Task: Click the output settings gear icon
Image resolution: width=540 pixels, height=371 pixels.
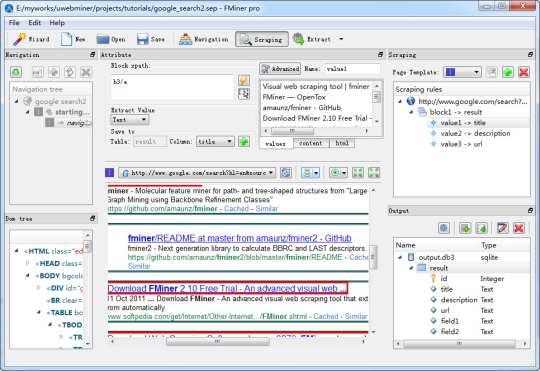Action: (444, 228)
